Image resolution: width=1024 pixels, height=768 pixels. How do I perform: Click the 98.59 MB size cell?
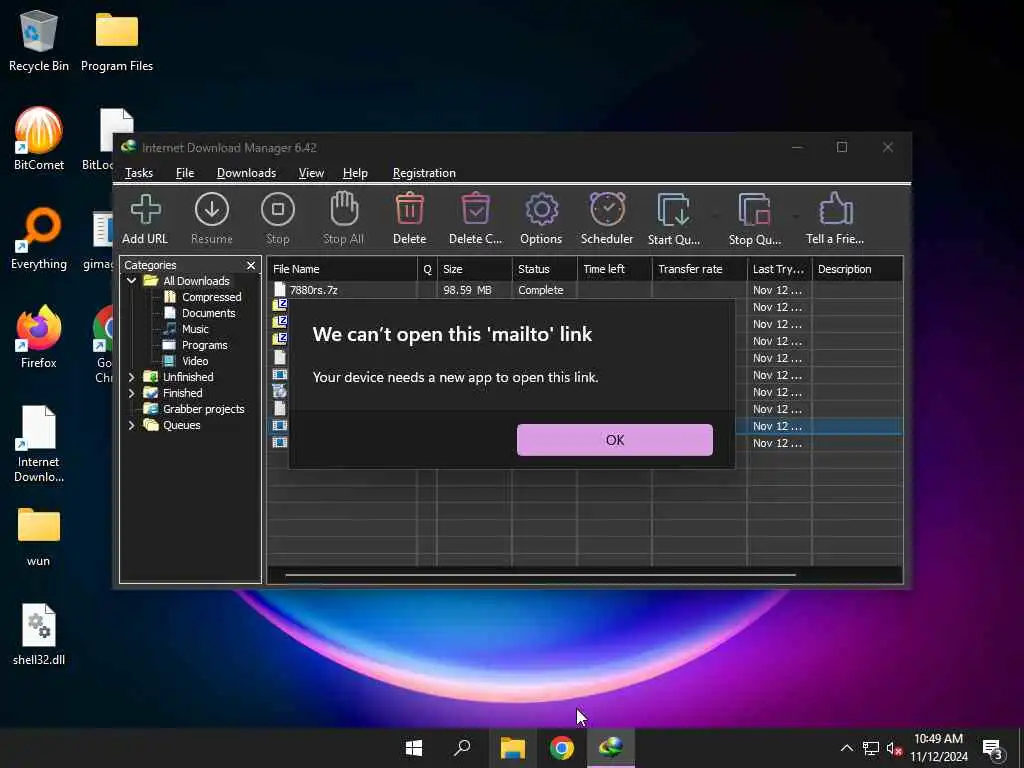(x=467, y=290)
